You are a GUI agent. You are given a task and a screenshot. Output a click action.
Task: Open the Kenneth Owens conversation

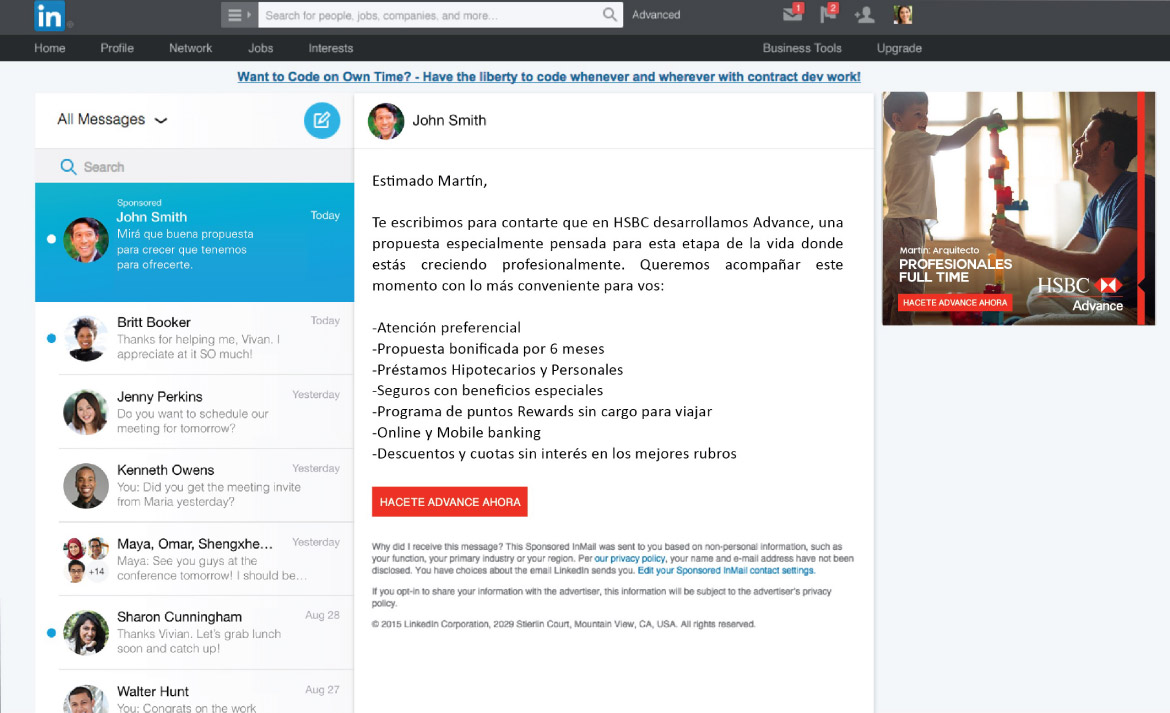point(195,486)
